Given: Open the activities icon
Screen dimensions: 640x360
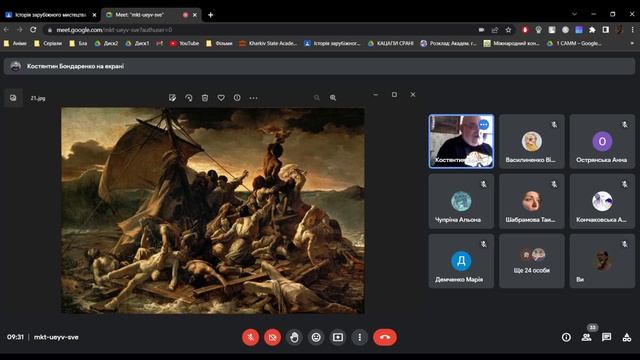Looking at the screenshot, I should click(627, 337).
